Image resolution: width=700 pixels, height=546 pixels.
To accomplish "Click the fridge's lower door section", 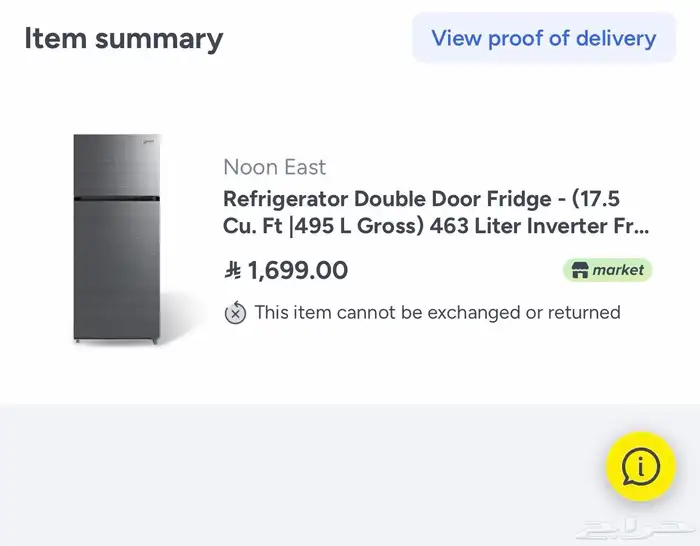I will 117,272.
